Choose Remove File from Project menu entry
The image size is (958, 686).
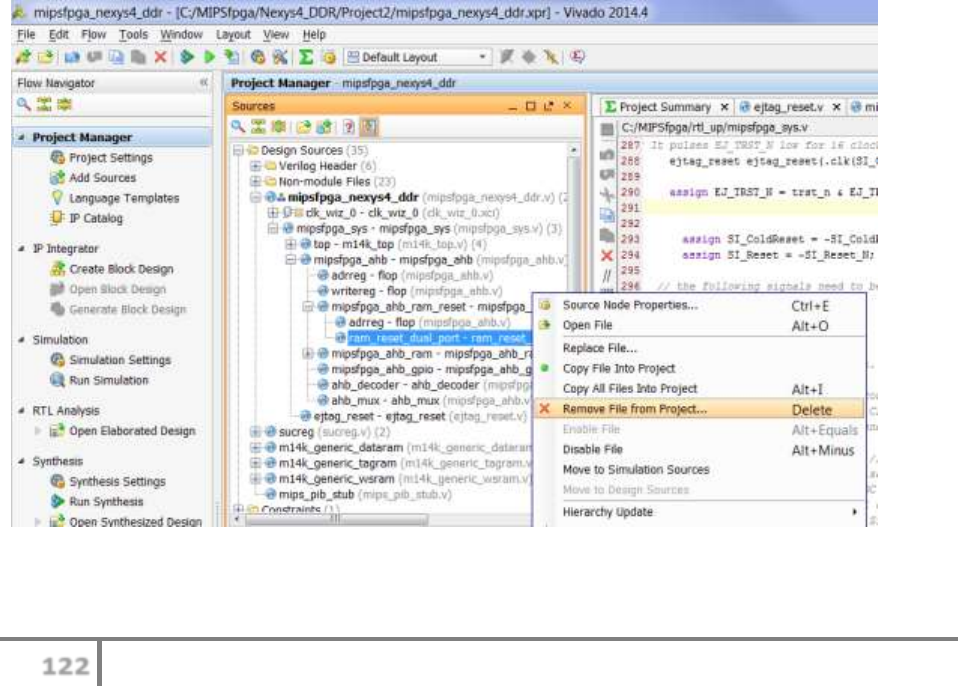[634, 409]
